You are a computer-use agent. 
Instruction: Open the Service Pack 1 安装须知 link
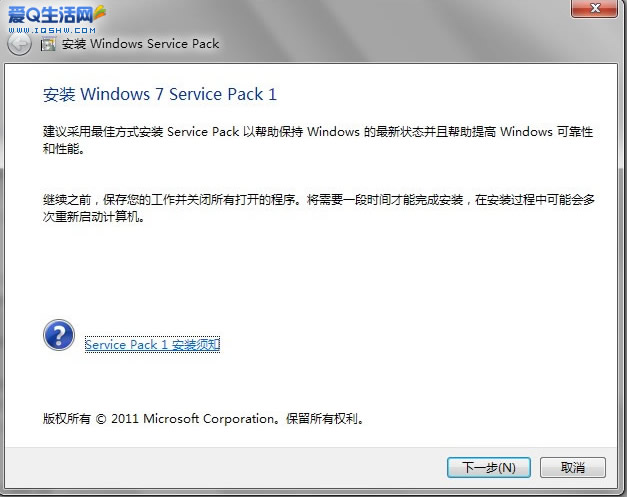[152, 345]
